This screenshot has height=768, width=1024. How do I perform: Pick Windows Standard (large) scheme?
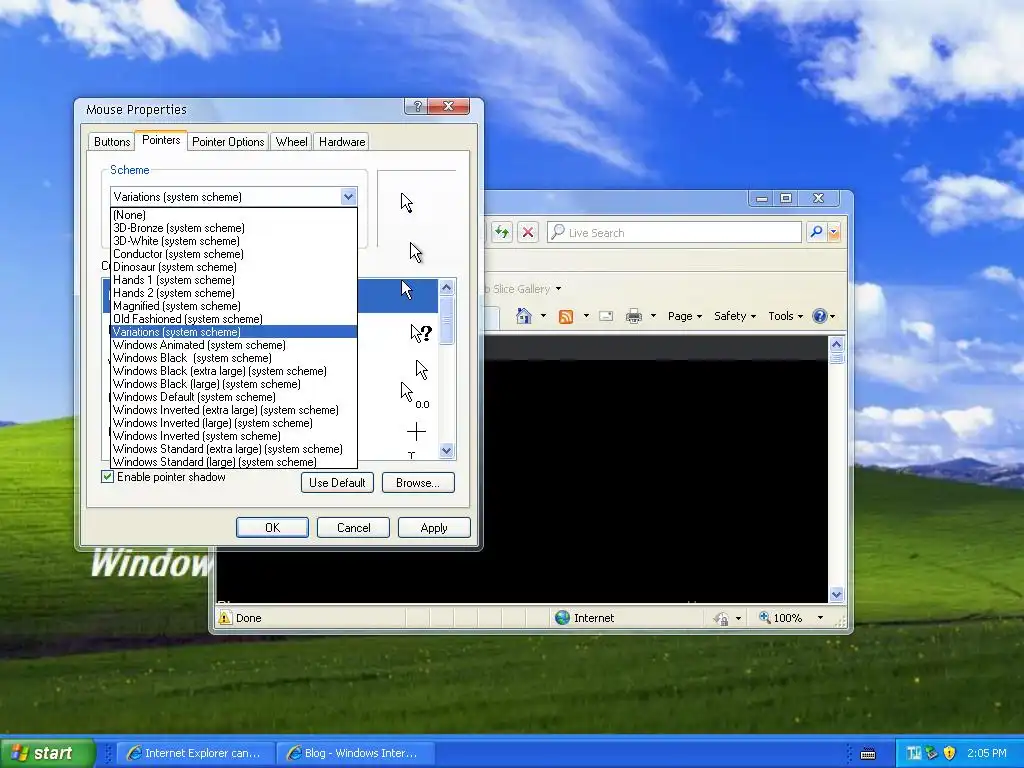point(234,462)
